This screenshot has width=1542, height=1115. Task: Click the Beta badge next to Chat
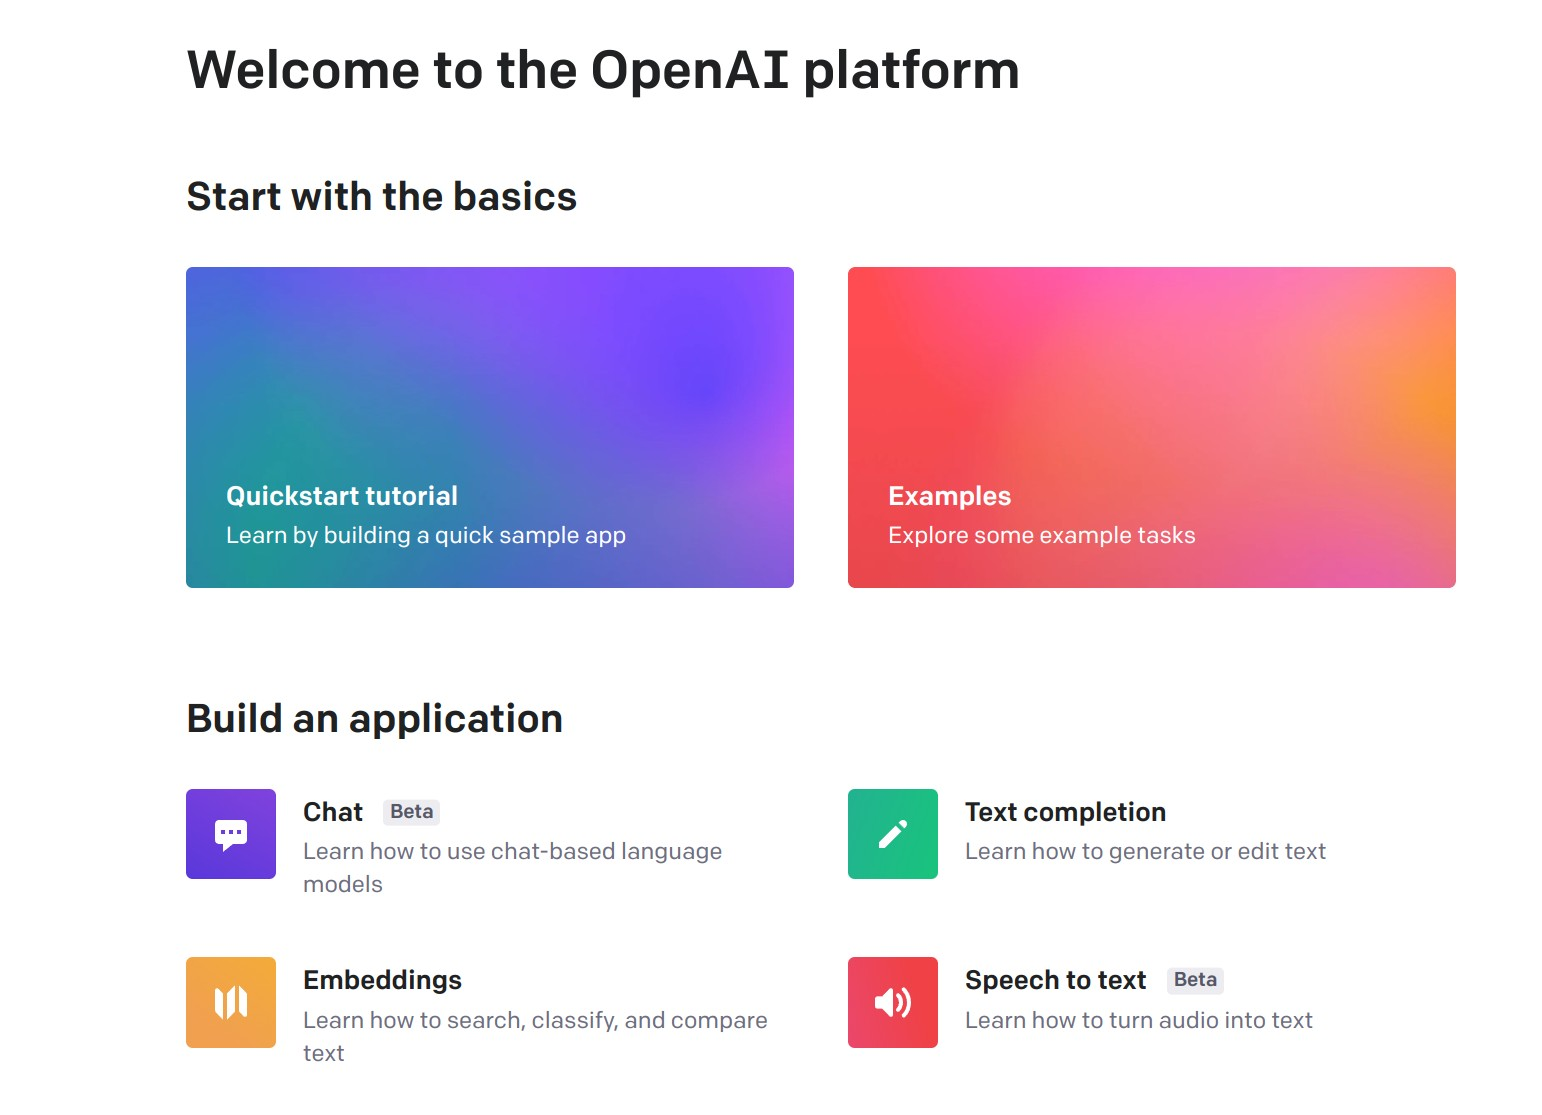tap(412, 812)
